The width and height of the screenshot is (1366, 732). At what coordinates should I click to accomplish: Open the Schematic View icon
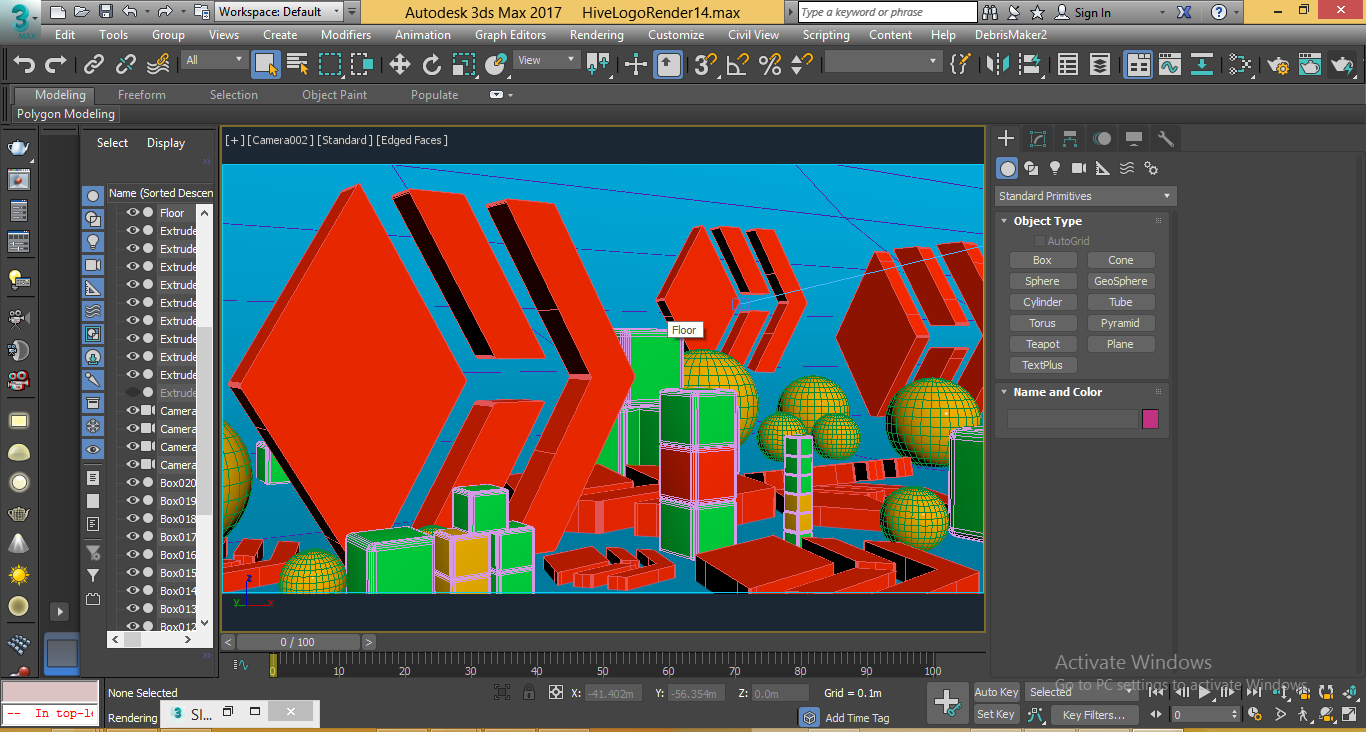coord(1202,65)
